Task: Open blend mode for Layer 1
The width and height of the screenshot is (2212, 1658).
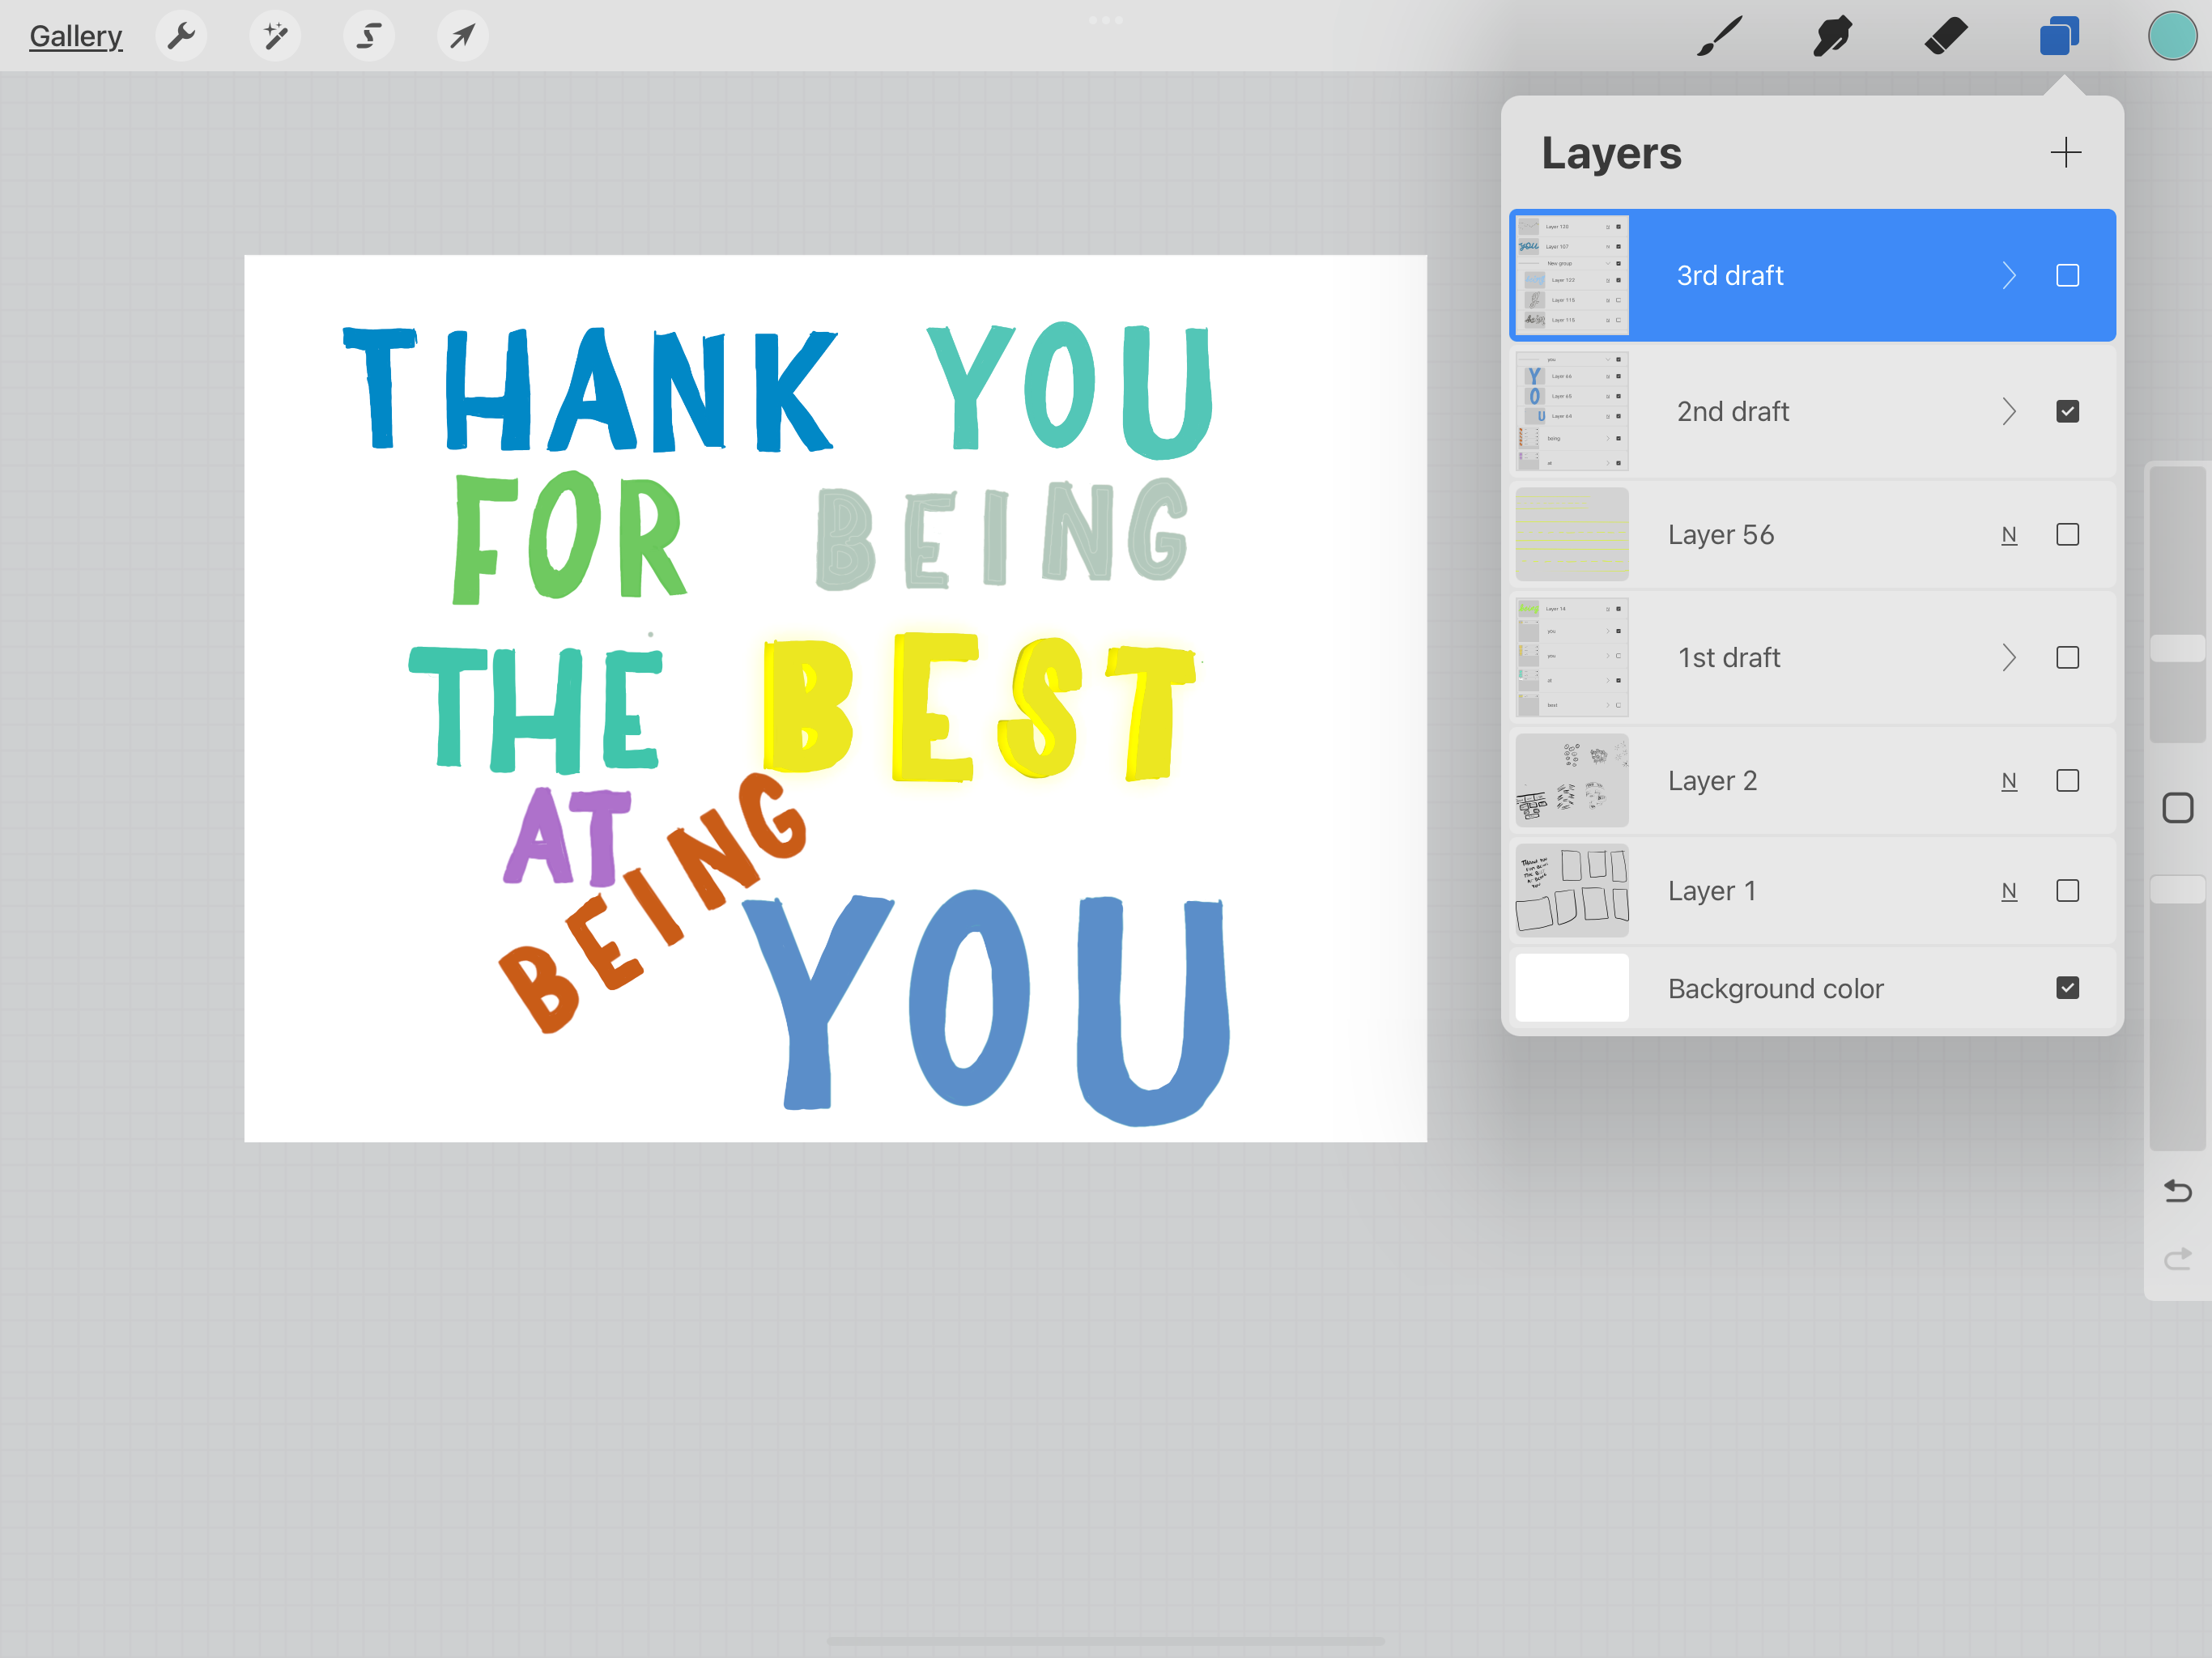Action: point(2009,891)
